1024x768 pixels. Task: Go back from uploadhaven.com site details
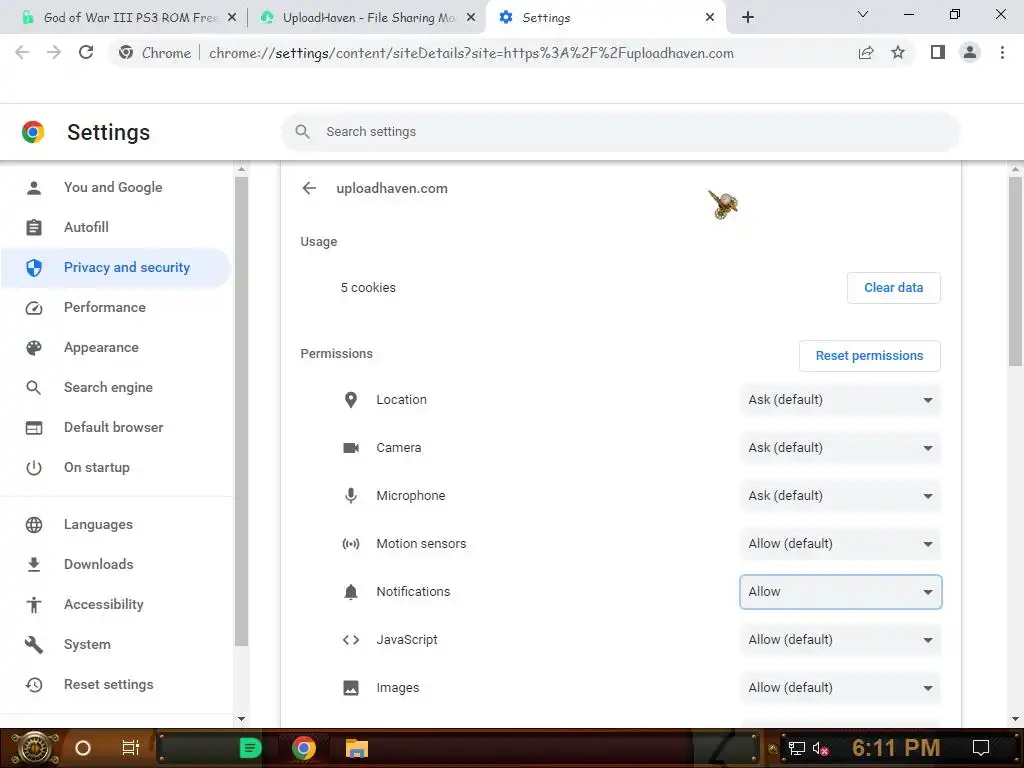tap(309, 188)
